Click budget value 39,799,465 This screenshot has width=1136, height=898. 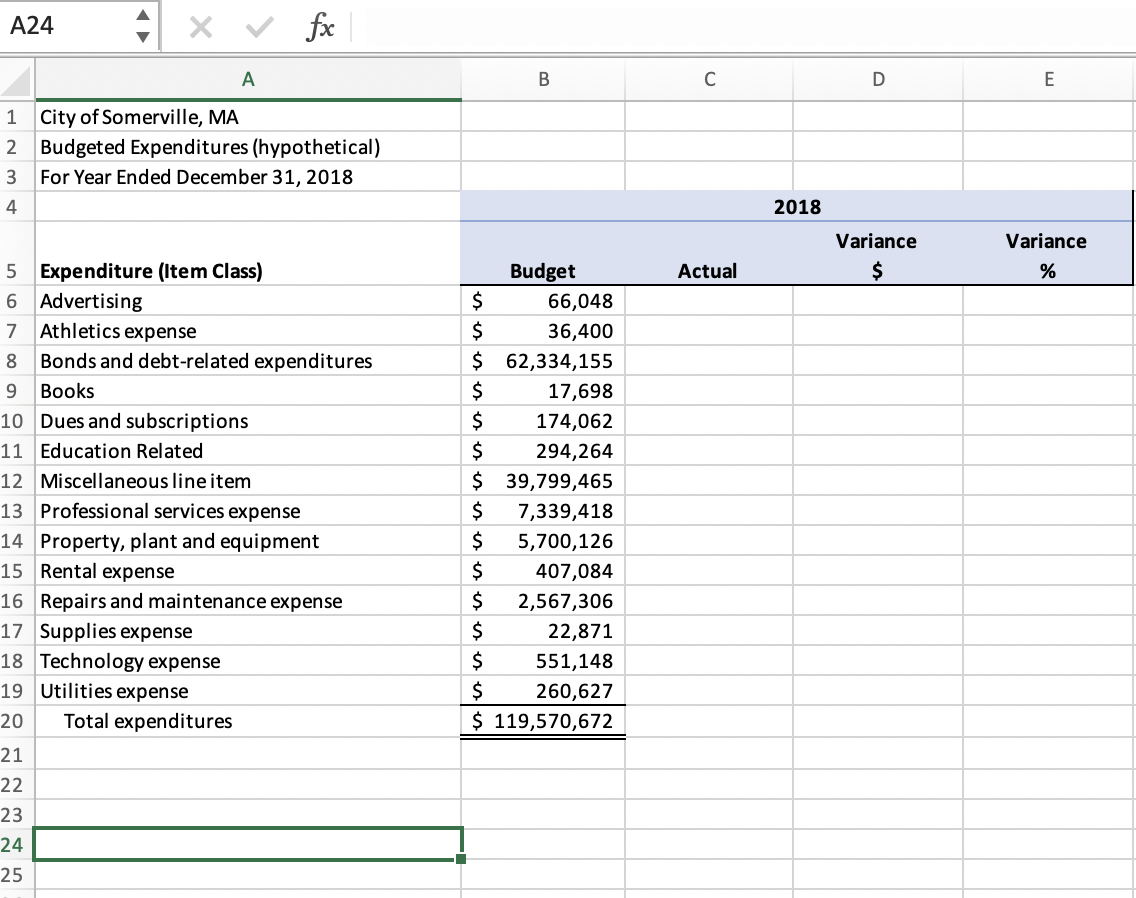(543, 481)
